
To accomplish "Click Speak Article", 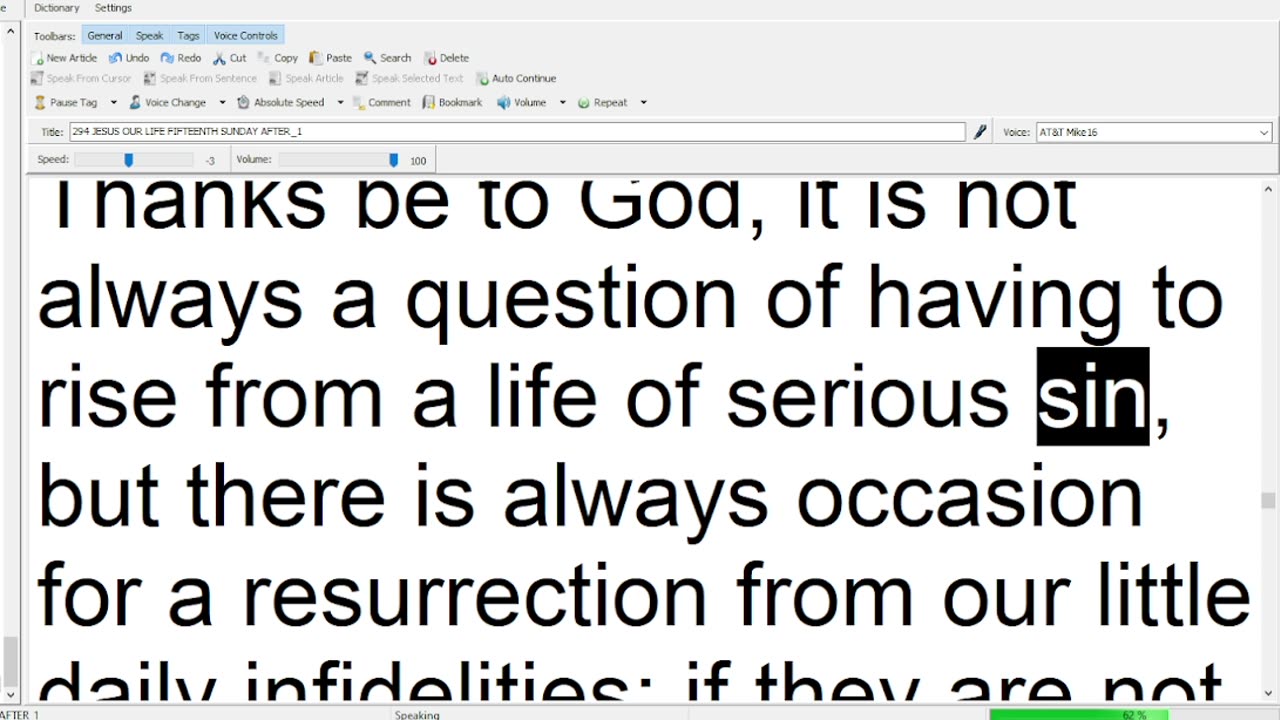I will [306, 78].
